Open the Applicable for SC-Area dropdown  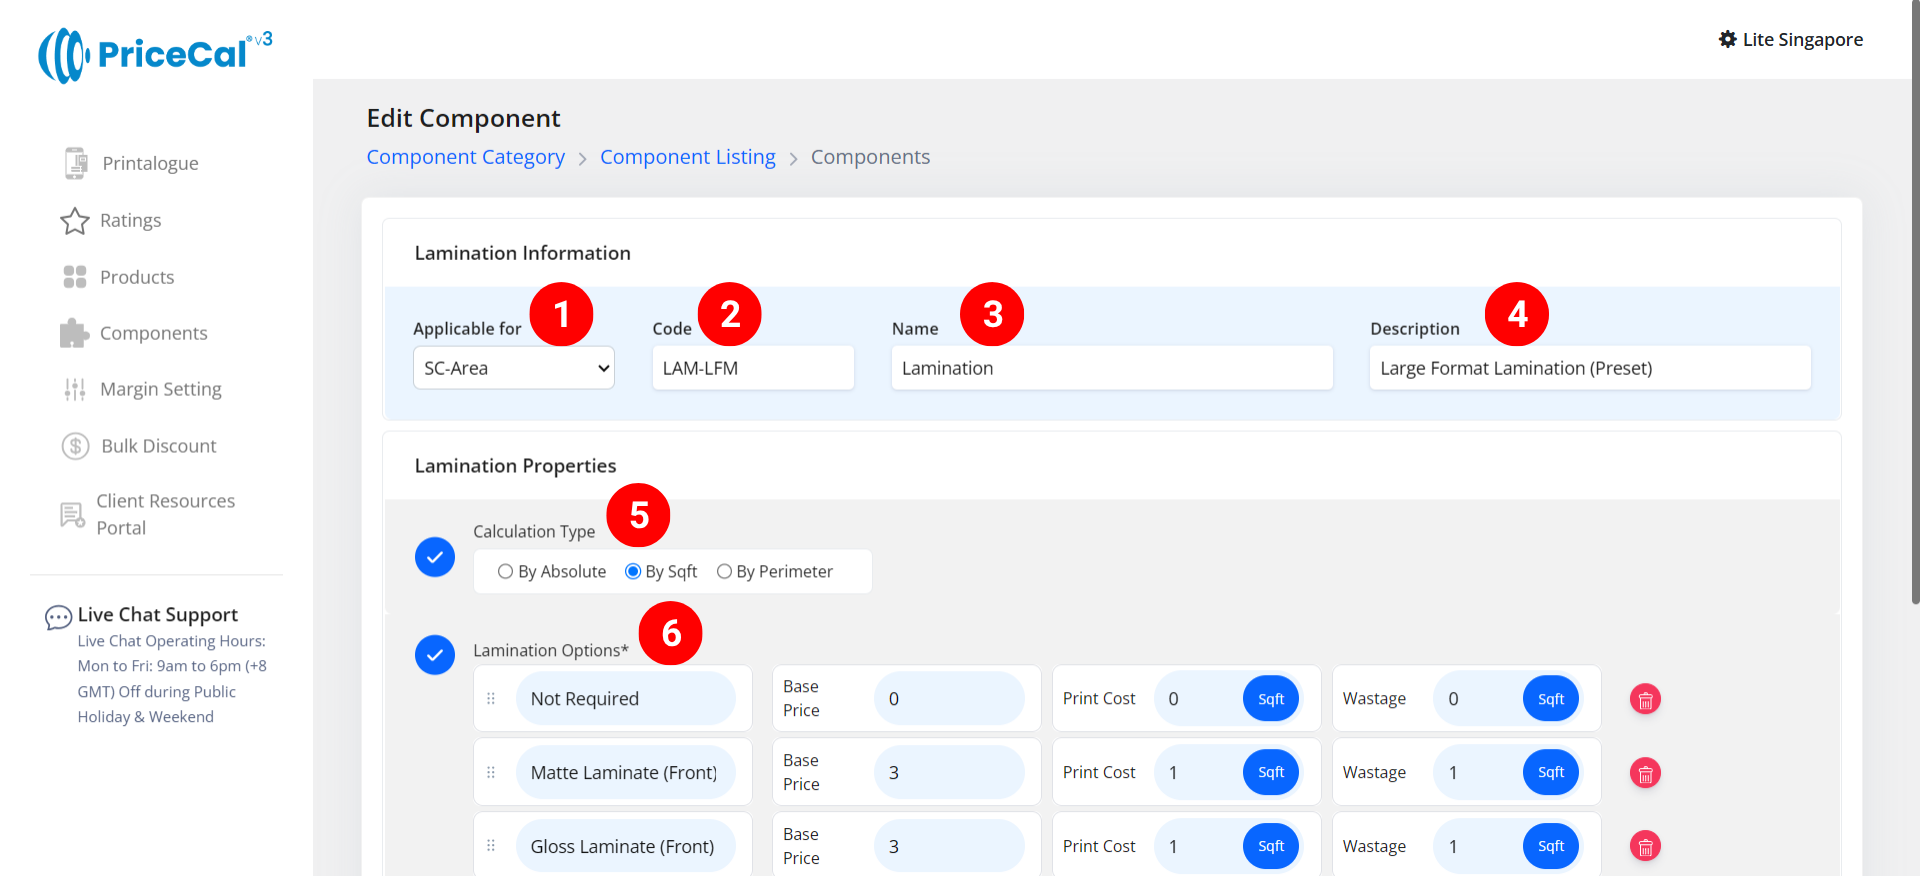coord(513,368)
